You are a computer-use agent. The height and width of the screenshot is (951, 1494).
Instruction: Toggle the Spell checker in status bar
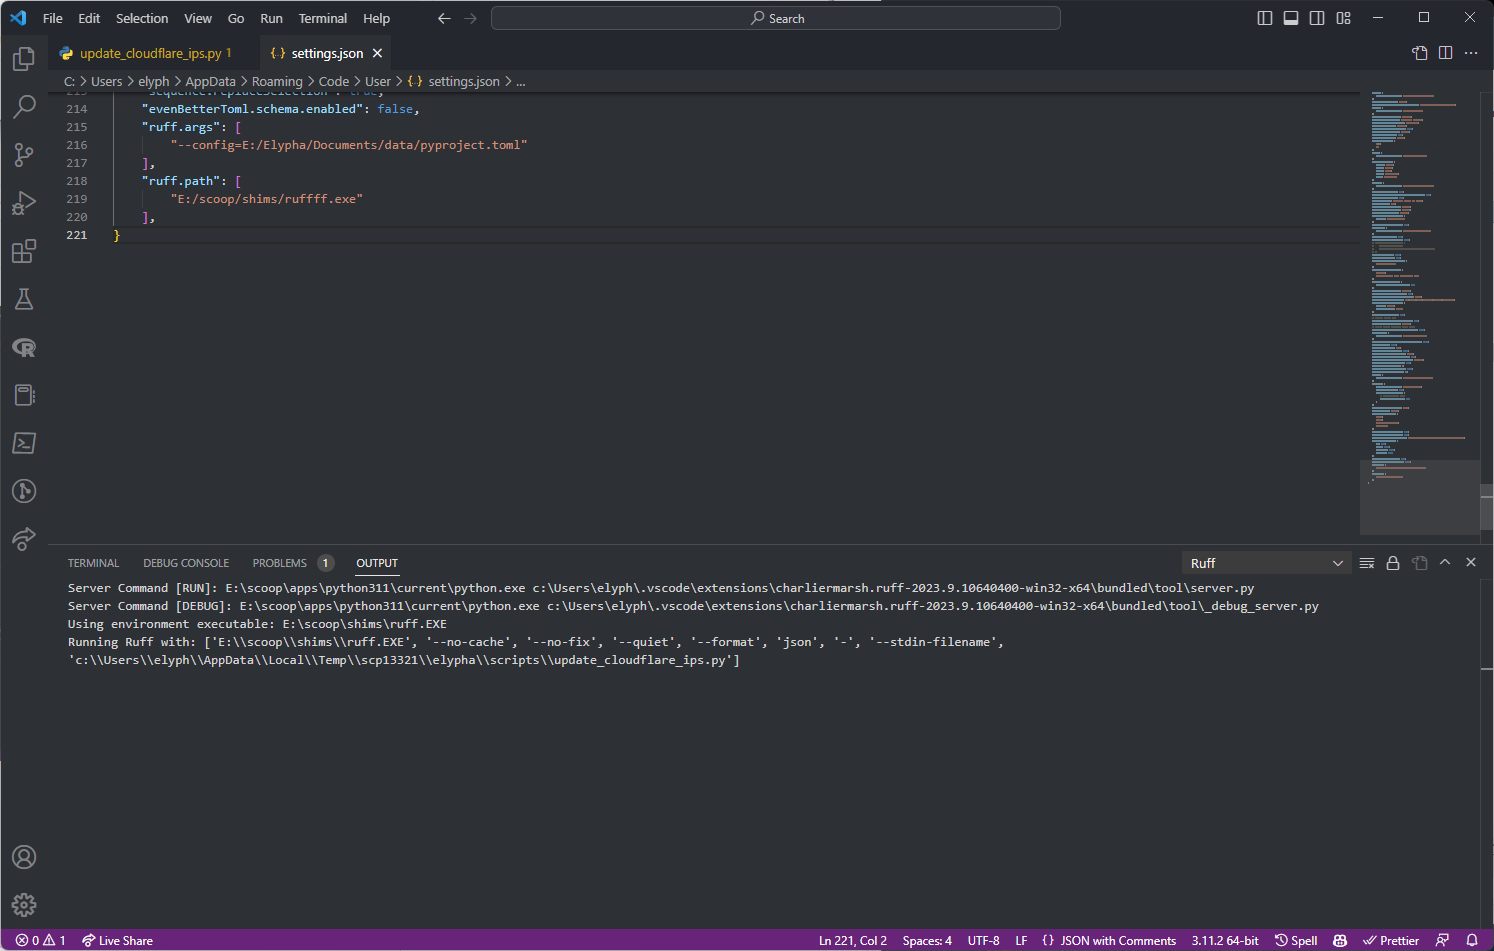coord(1295,940)
